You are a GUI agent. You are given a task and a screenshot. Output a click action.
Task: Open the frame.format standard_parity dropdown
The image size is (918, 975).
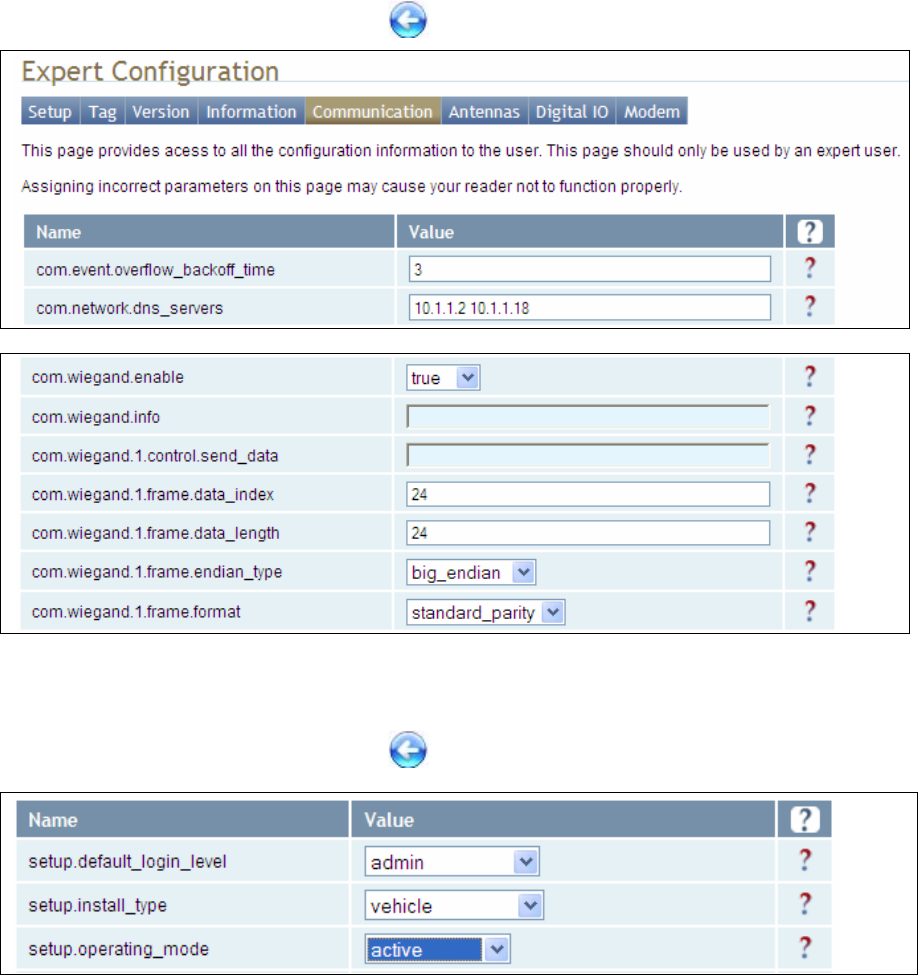point(485,612)
